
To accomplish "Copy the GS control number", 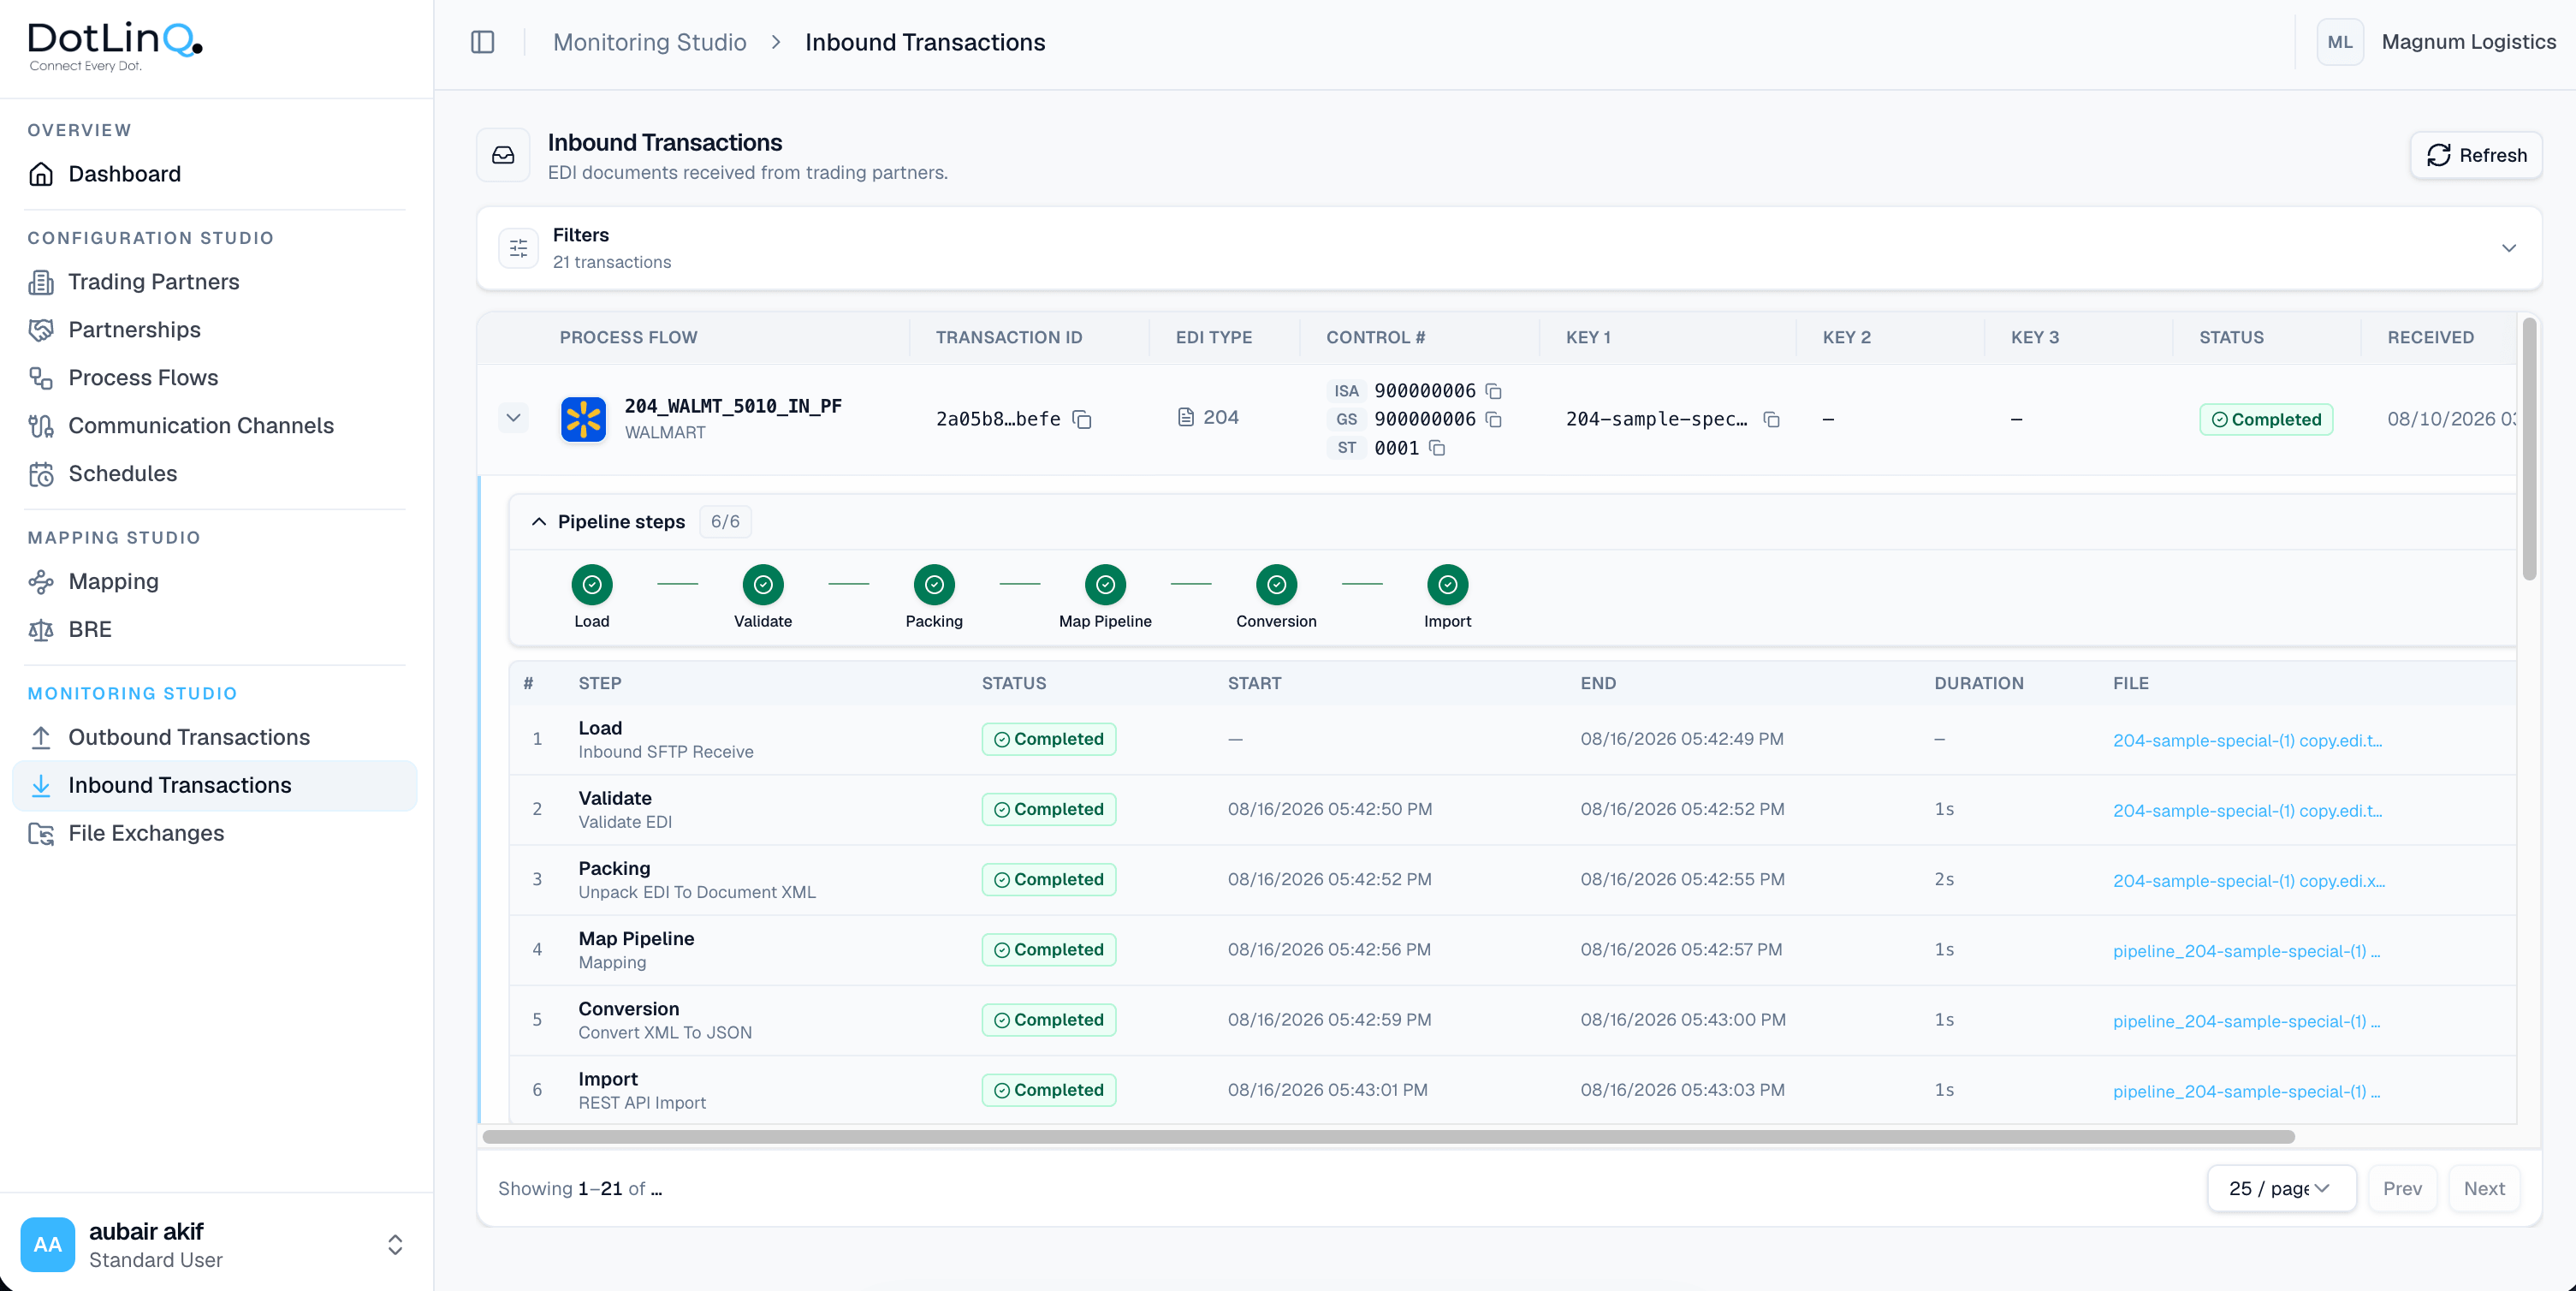I will (1493, 419).
